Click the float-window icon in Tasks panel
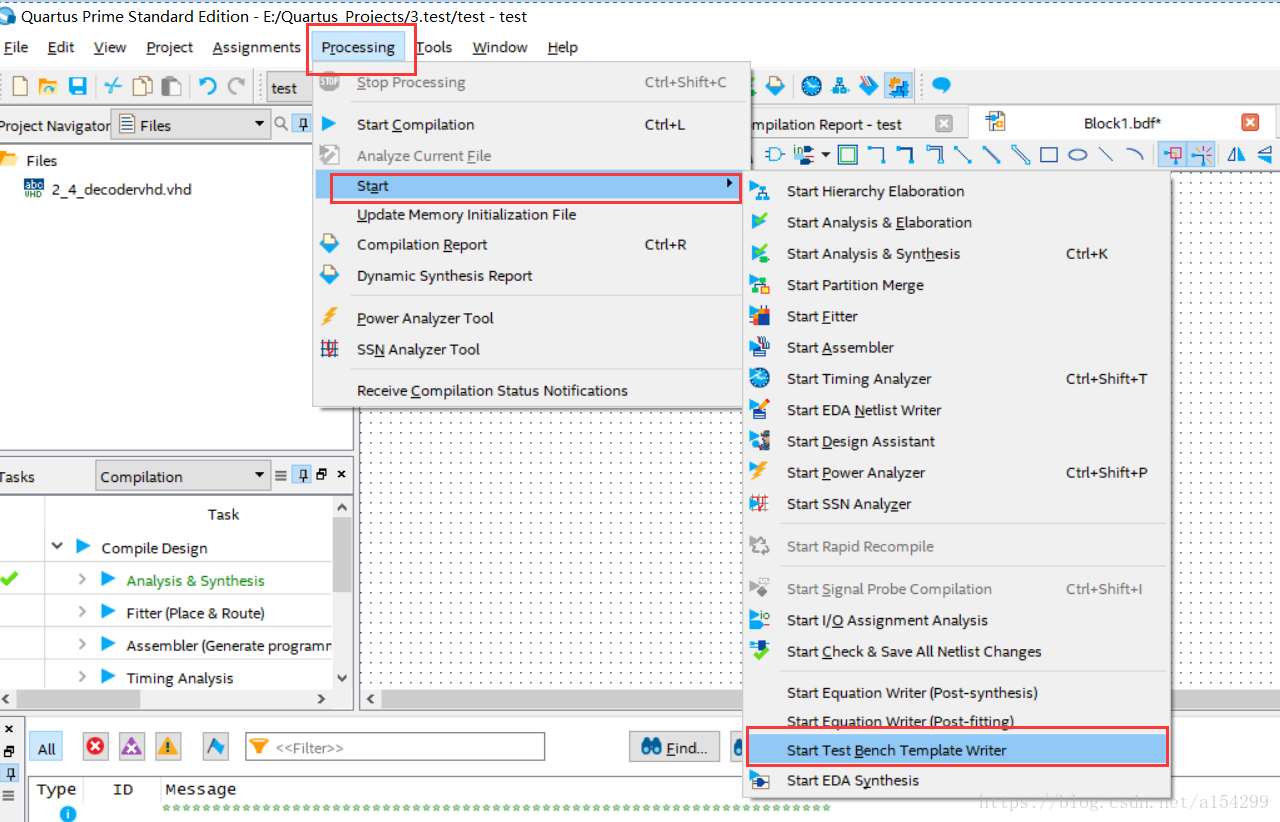This screenshot has height=822, width=1280. click(x=321, y=475)
